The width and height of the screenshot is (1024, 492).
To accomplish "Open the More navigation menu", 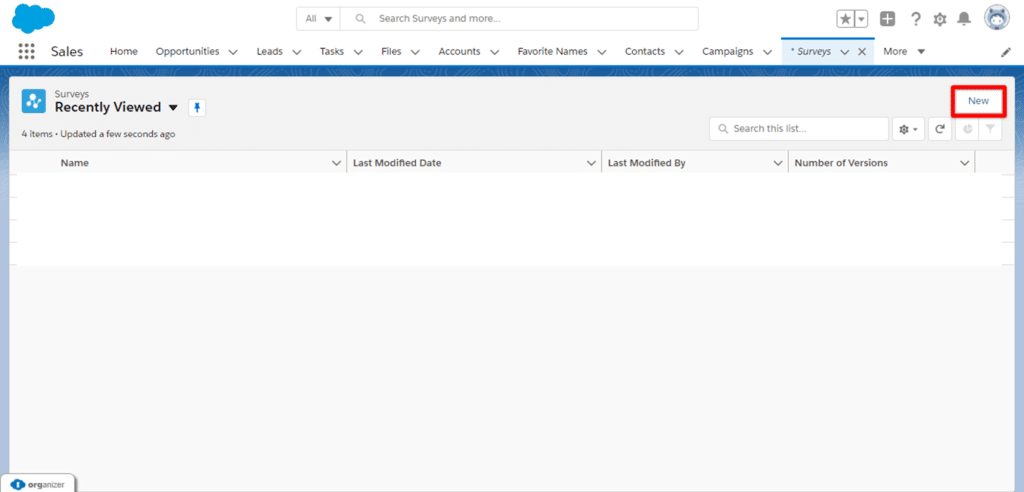I will pyautogui.click(x=904, y=52).
